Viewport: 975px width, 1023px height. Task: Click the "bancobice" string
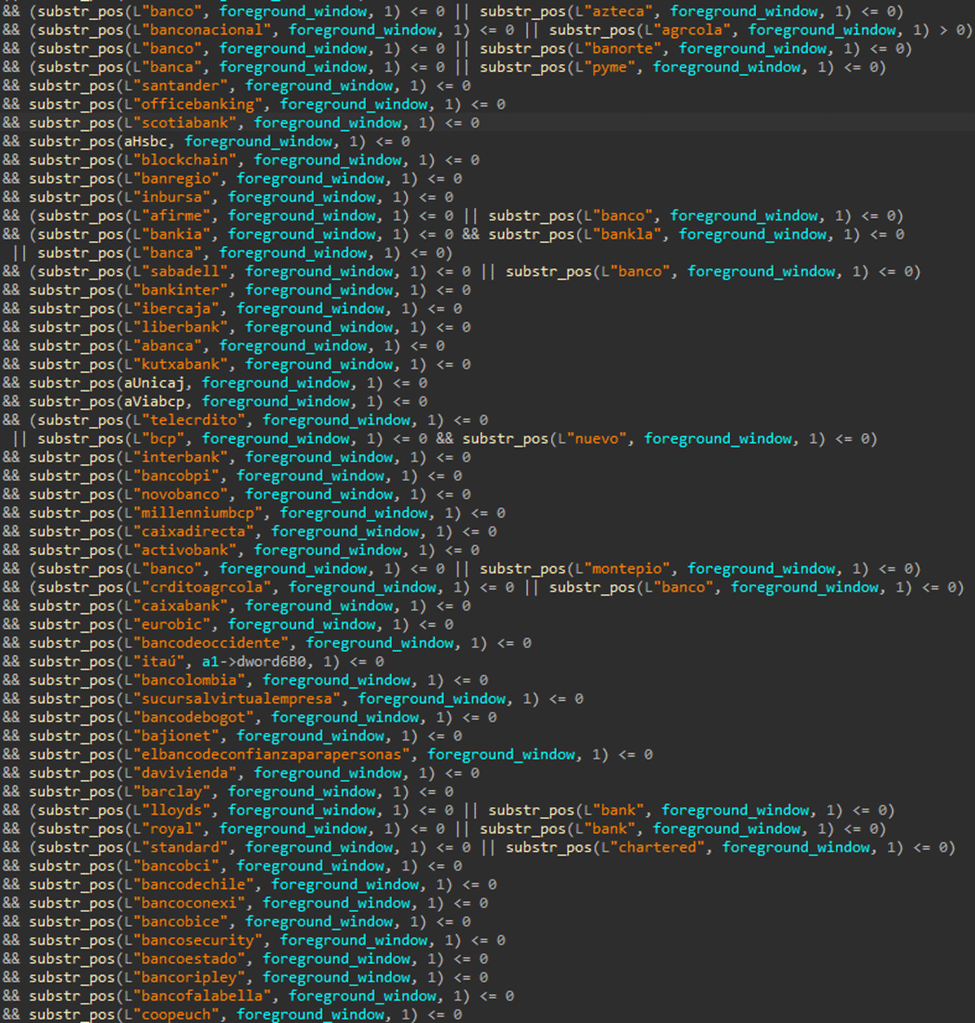[x=180, y=923]
